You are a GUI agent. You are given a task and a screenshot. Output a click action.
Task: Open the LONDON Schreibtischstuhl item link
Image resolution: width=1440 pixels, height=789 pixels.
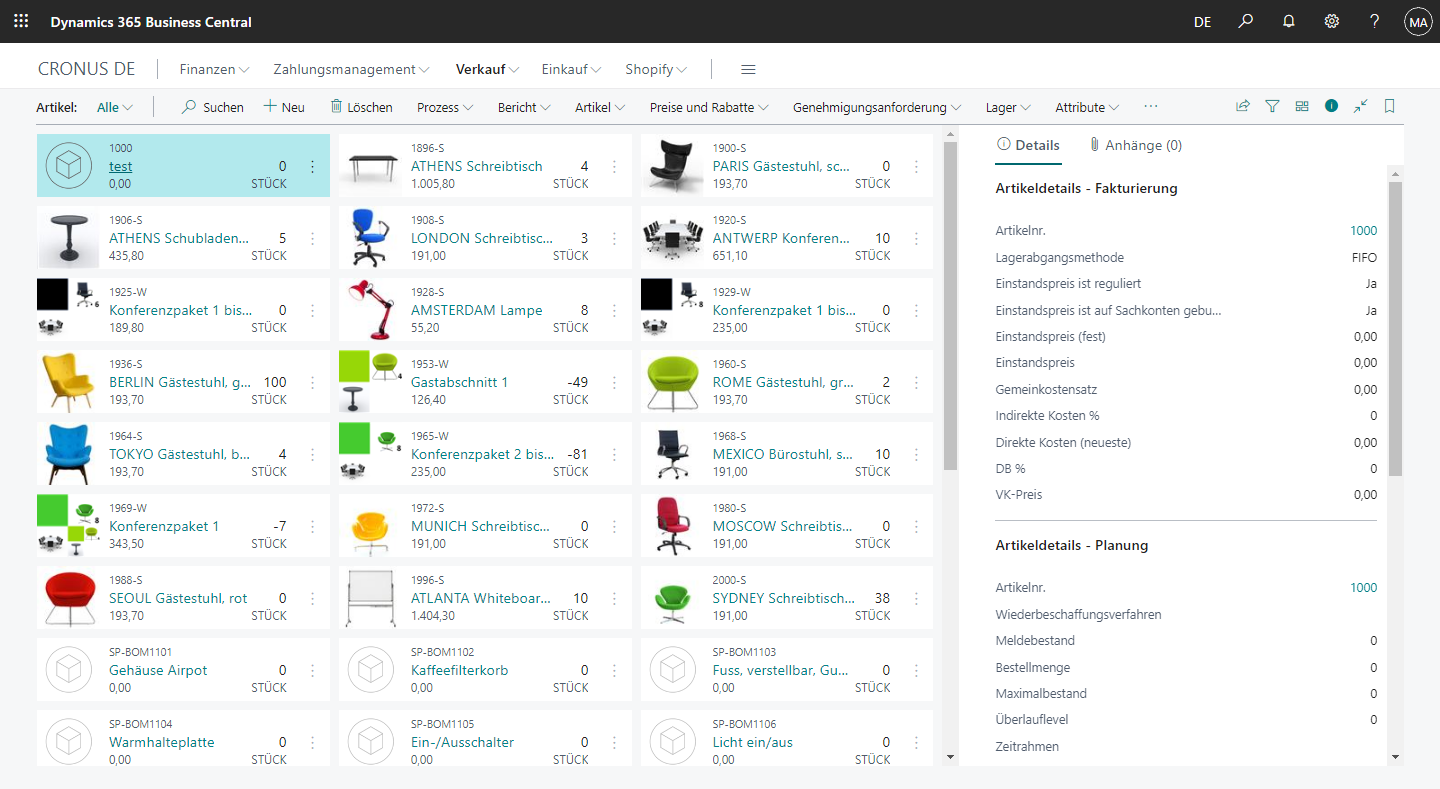[x=481, y=239]
